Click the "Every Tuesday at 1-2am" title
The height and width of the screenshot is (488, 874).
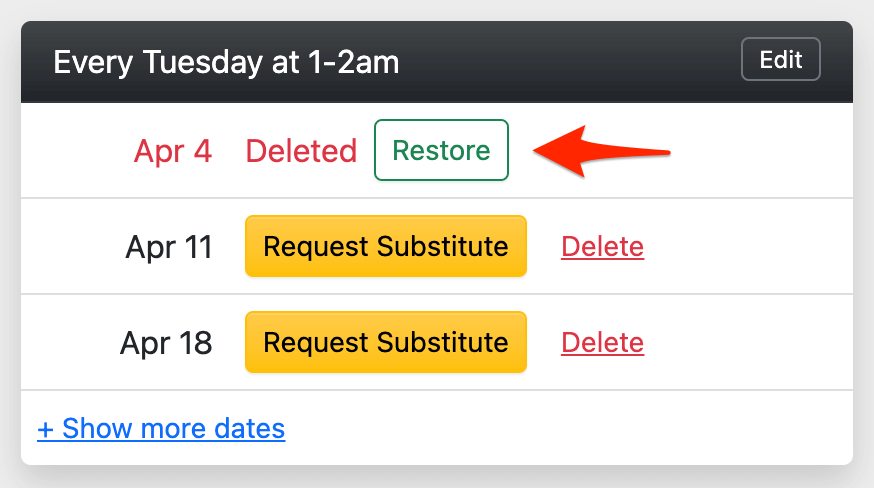click(x=226, y=62)
